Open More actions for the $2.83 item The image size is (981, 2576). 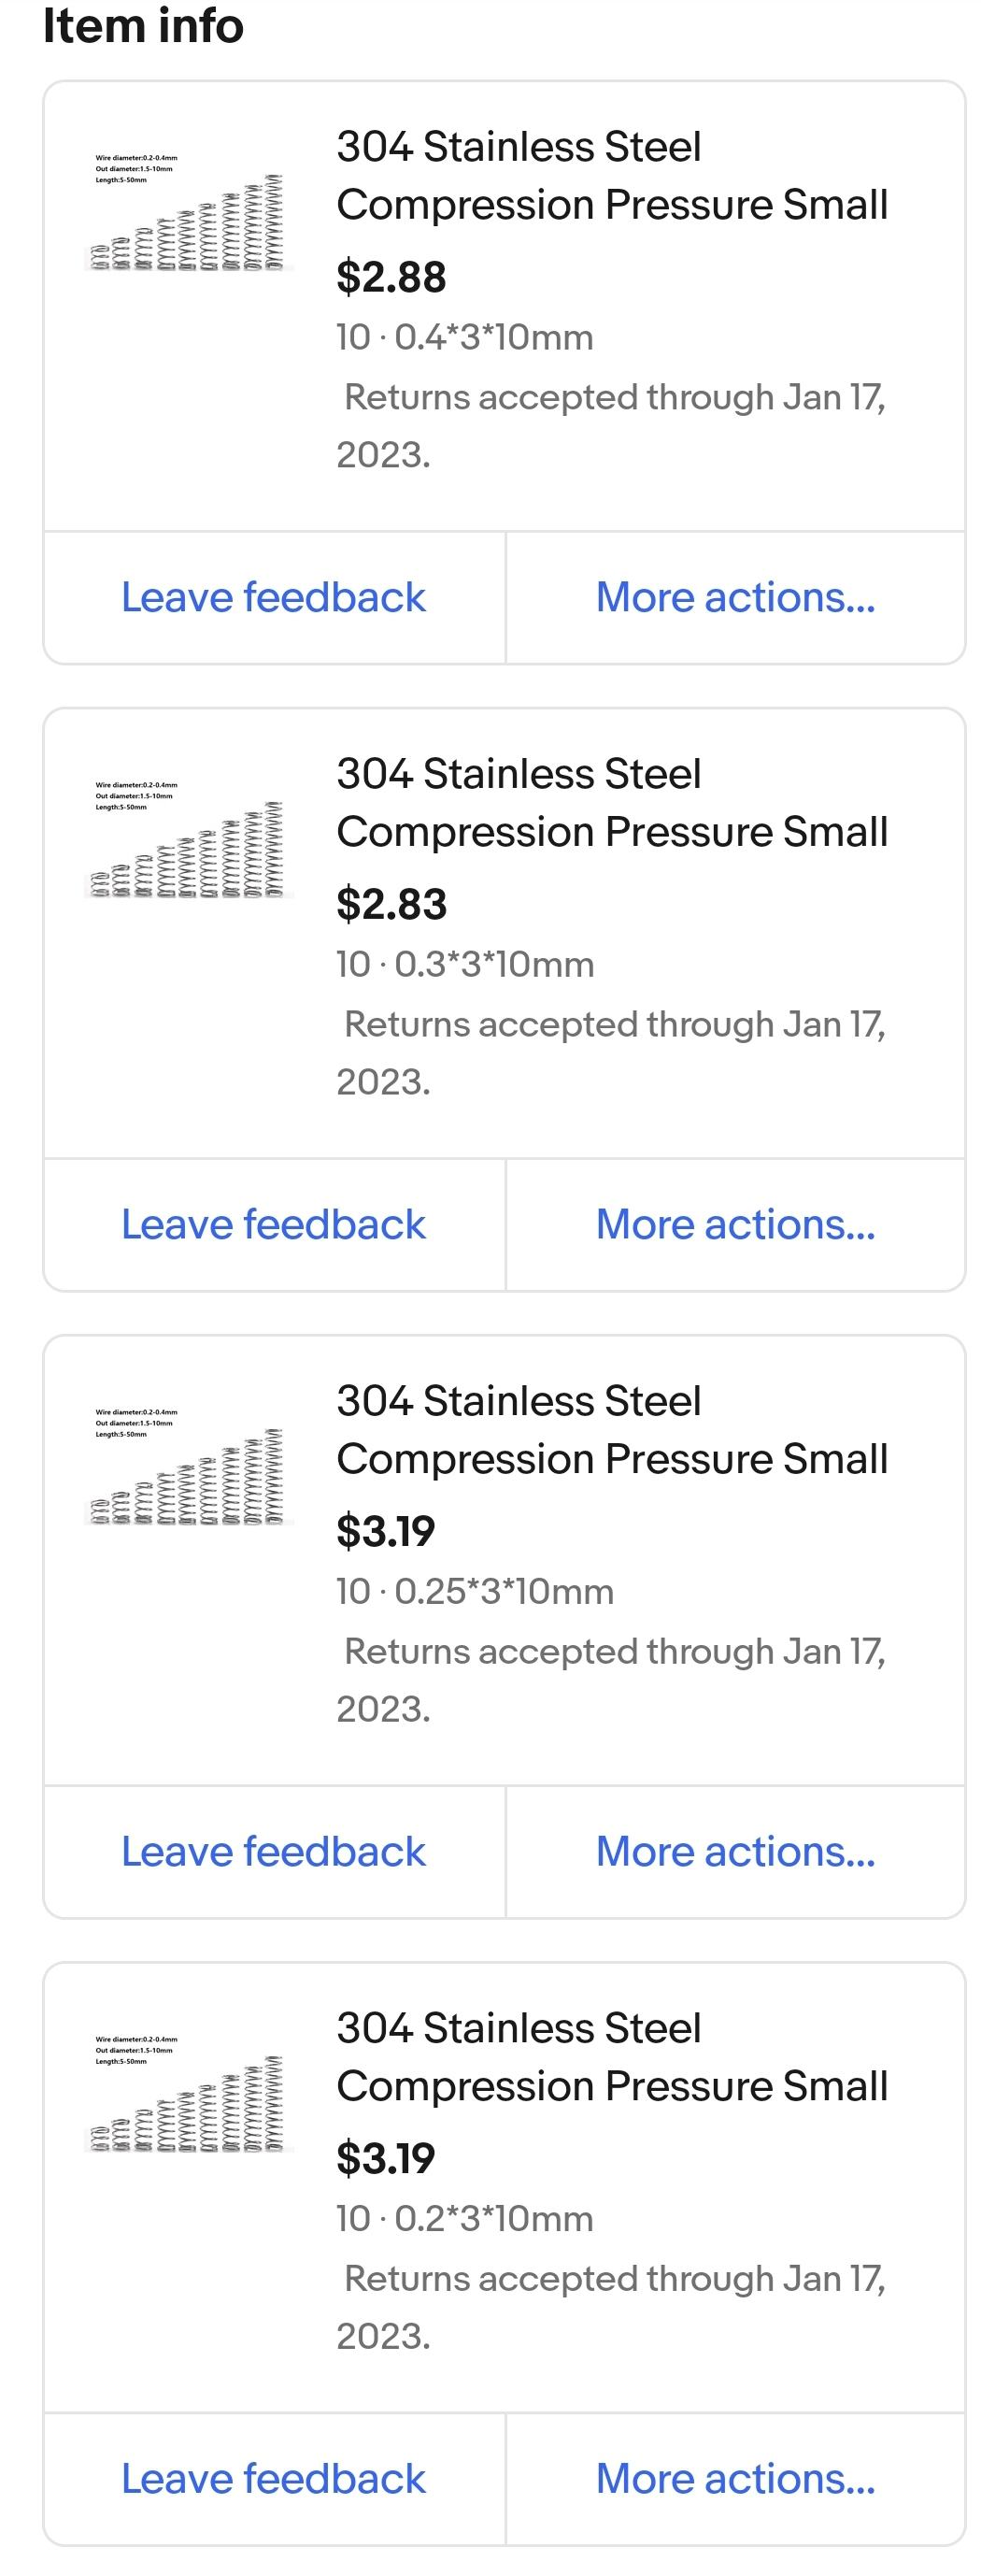tap(735, 1224)
